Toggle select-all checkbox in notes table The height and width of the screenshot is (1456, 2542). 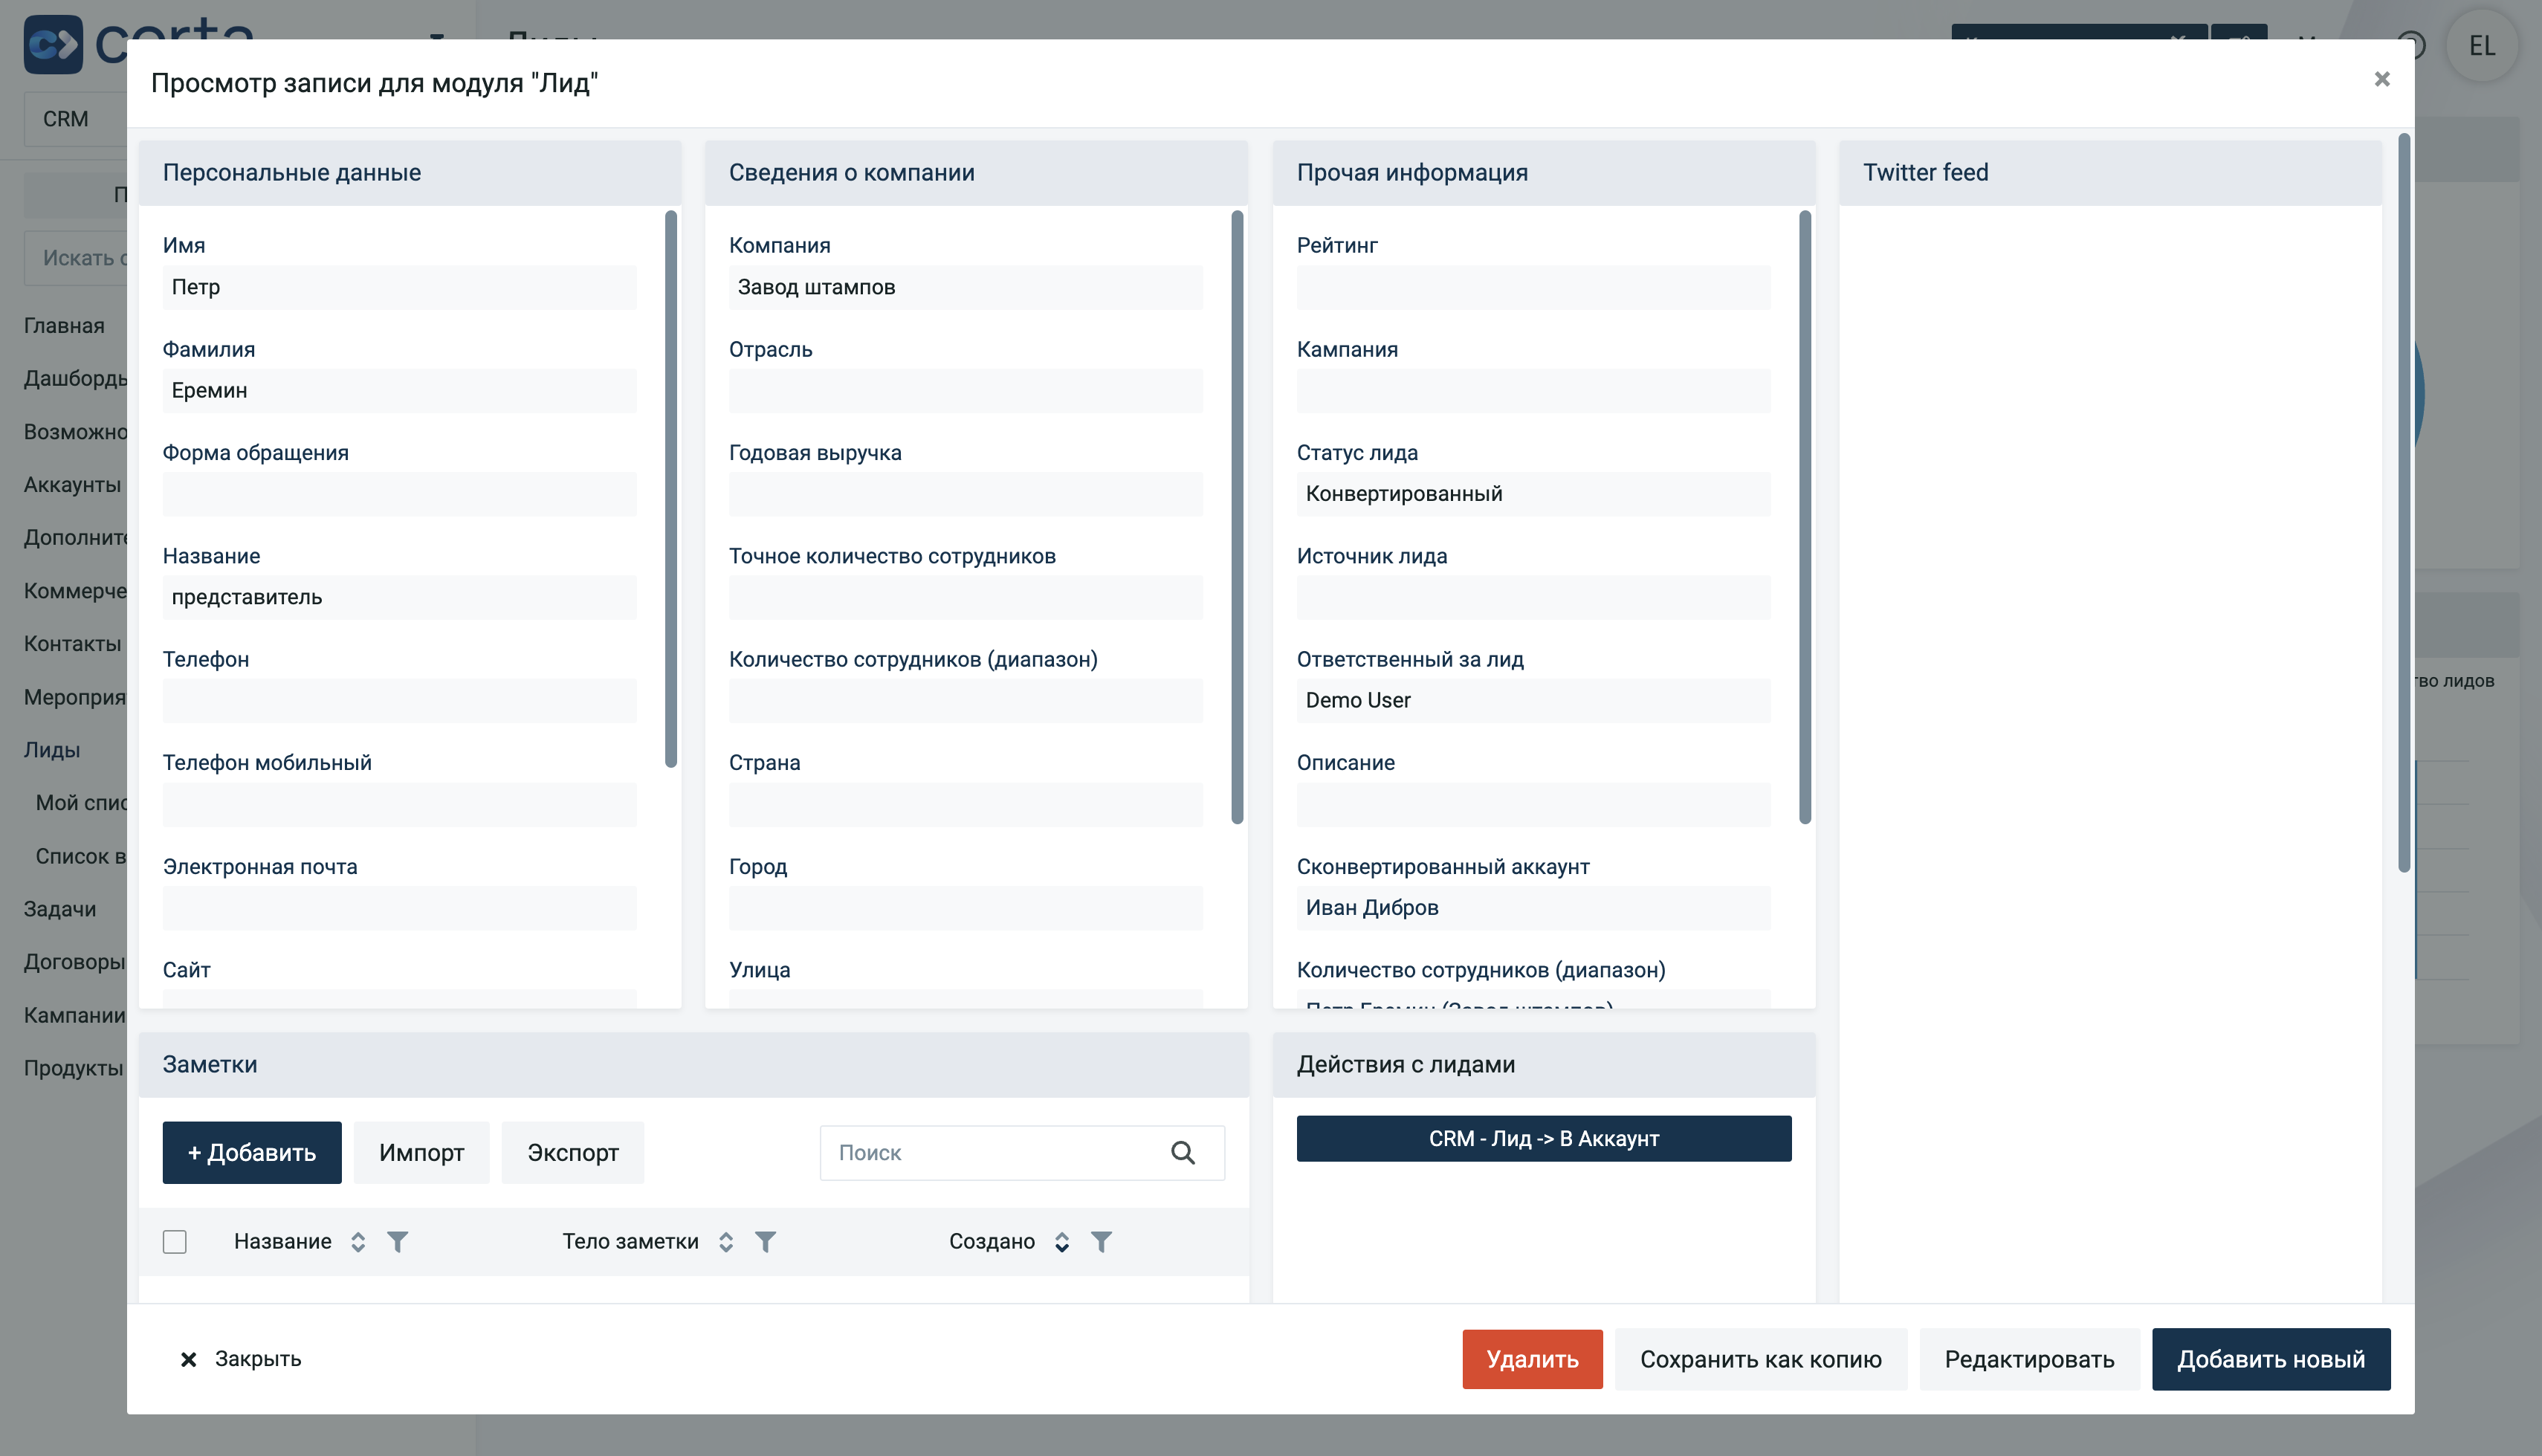point(174,1242)
